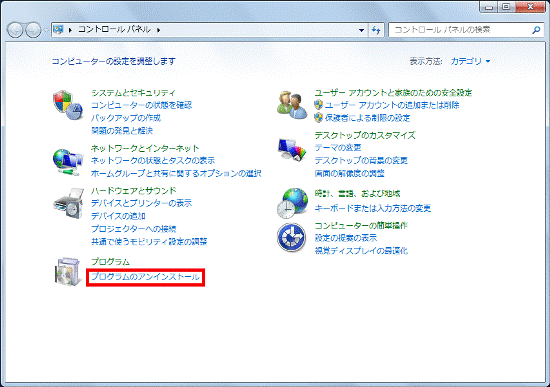Viewport: 550px width, 387px height.
Task: Open the コンピューターの簡単操作 ease of access icon
Action: (x=291, y=237)
